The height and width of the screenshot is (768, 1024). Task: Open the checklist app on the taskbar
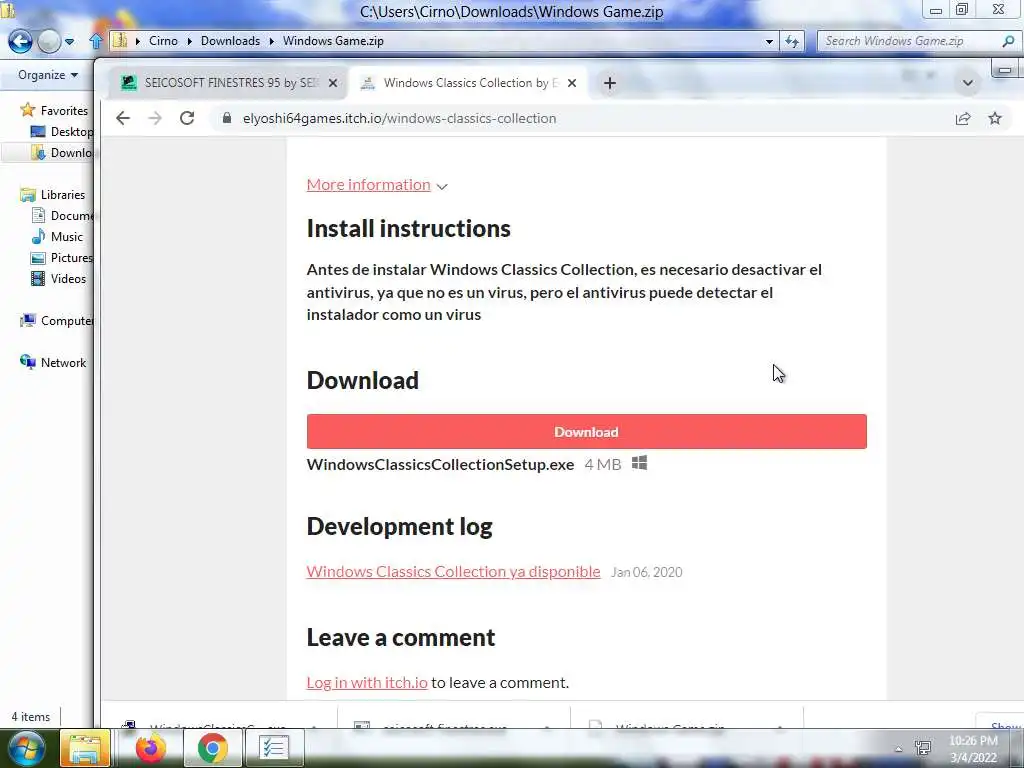[274, 748]
